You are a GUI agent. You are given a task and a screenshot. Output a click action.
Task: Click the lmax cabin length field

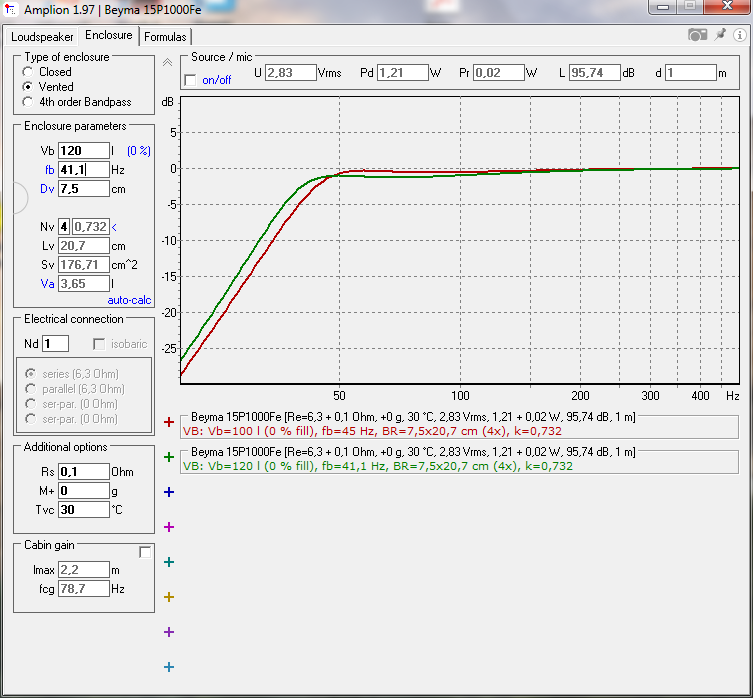click(x=84, y=570)
